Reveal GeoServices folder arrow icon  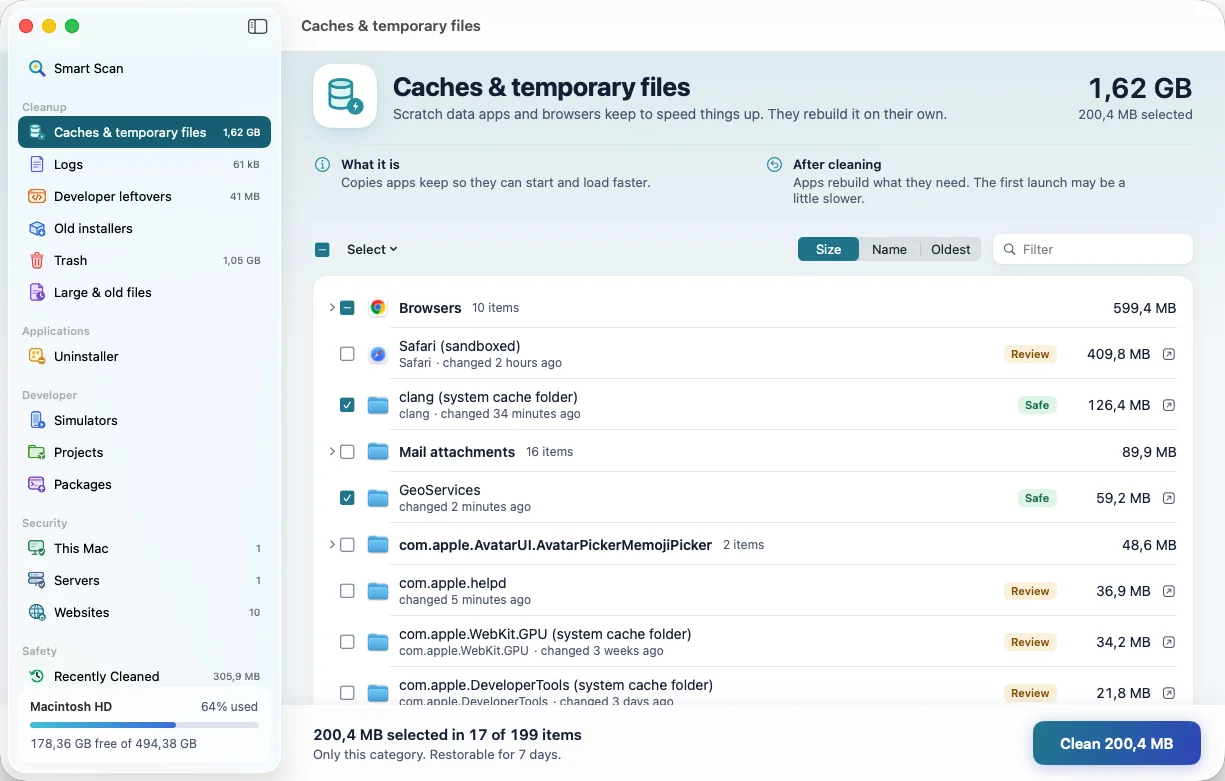pyautogui.click(x=1169, y=498)
